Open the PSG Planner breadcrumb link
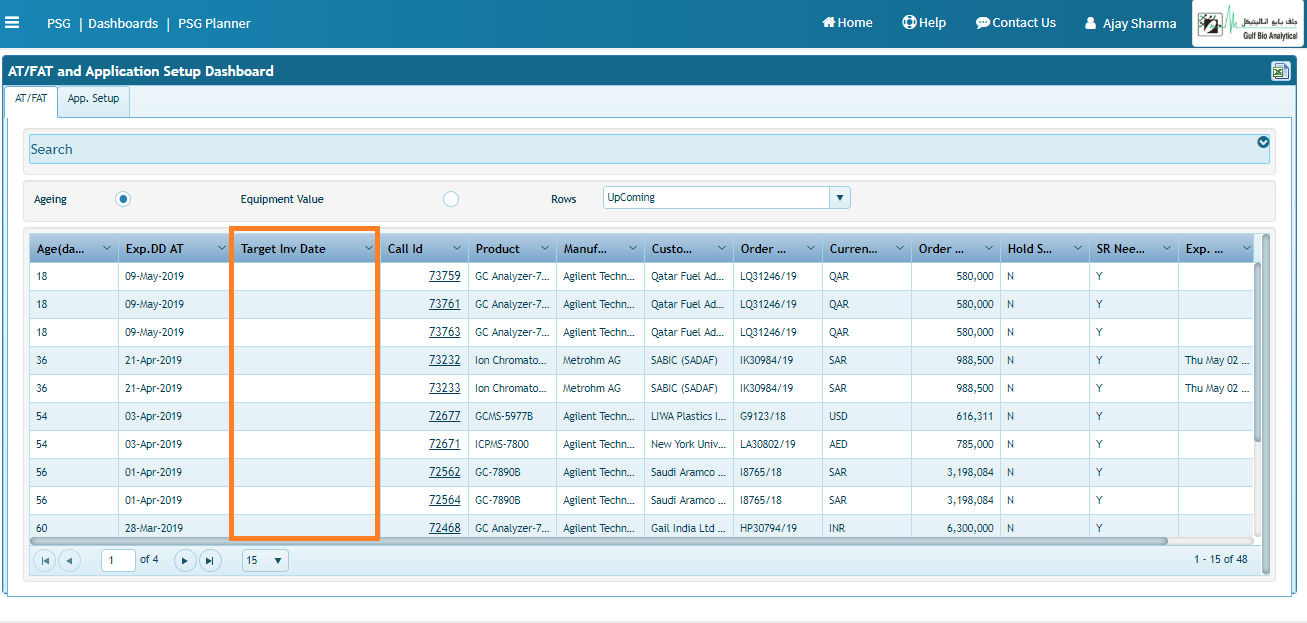 (x=214, y=23)
